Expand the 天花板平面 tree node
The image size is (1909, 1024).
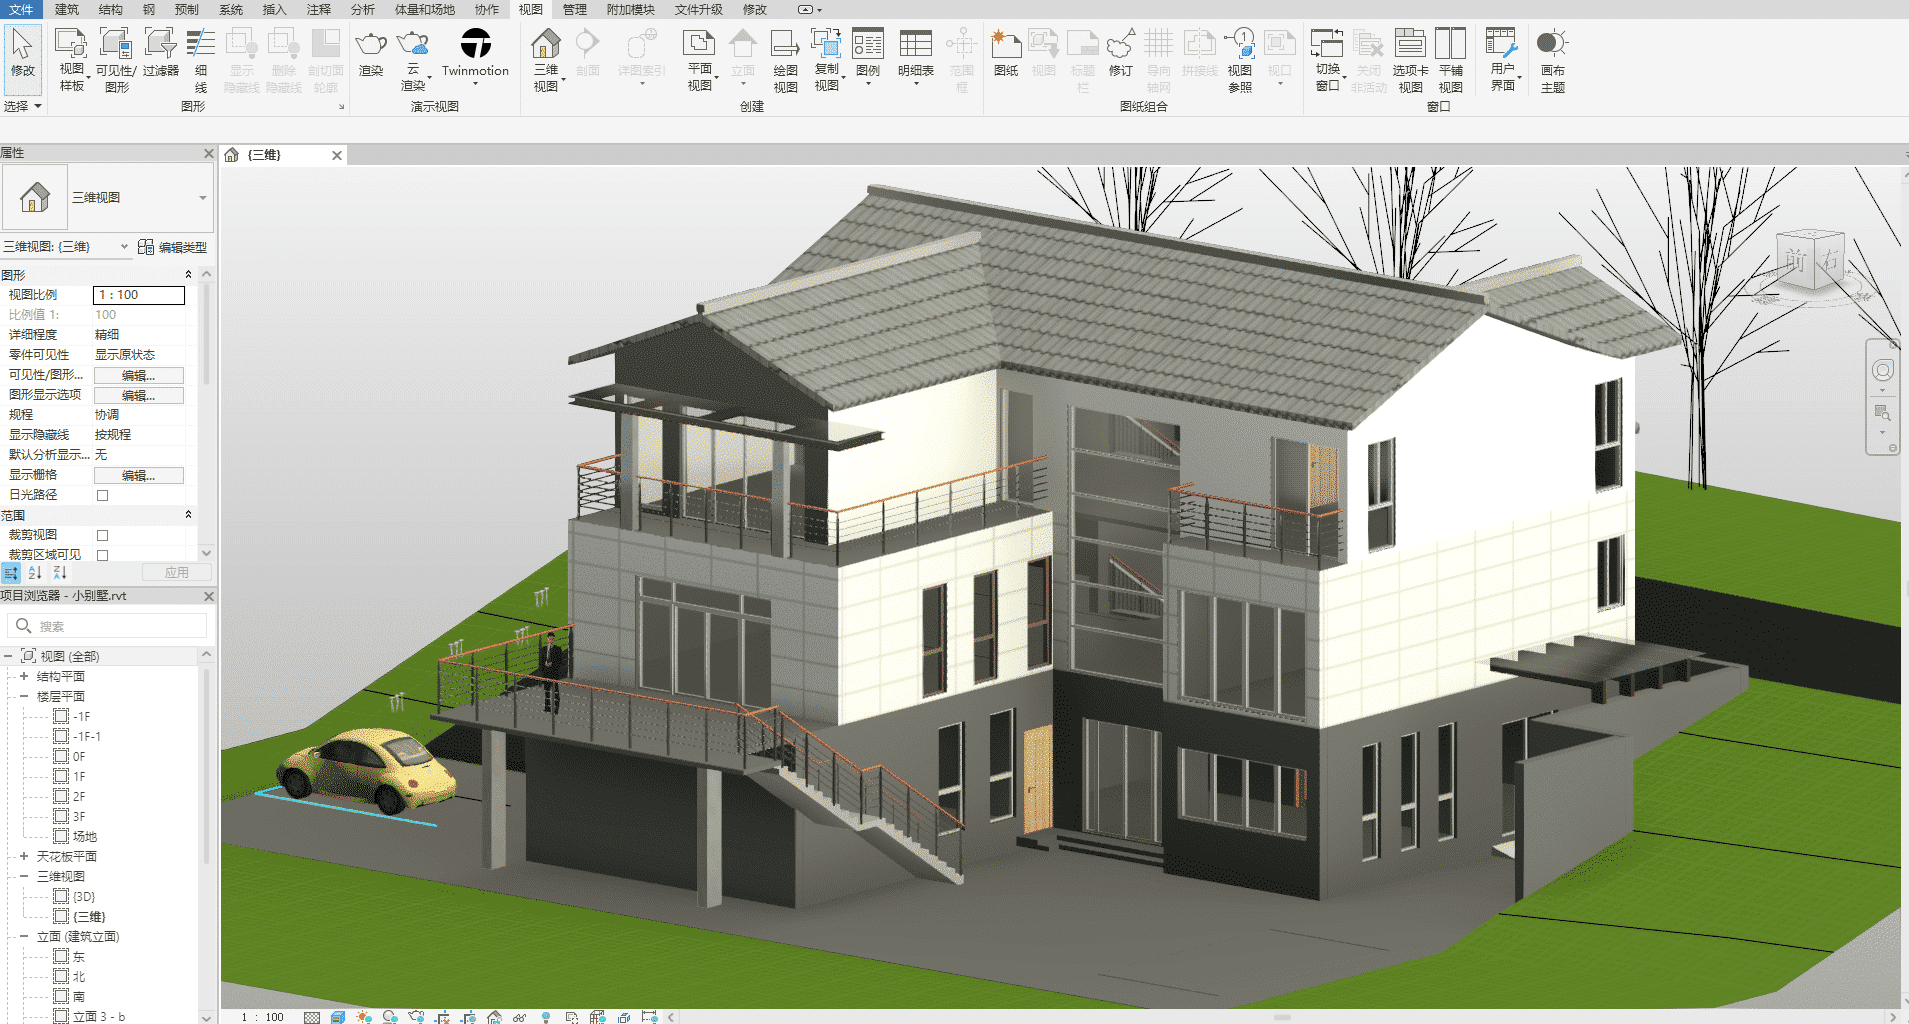[24, 856]
